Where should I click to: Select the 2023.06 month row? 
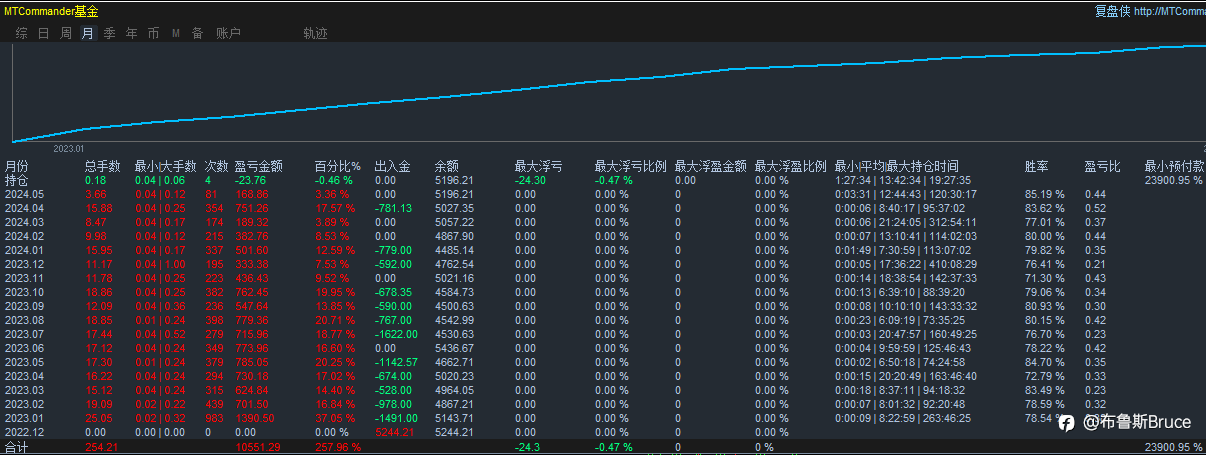click(603, 348)
